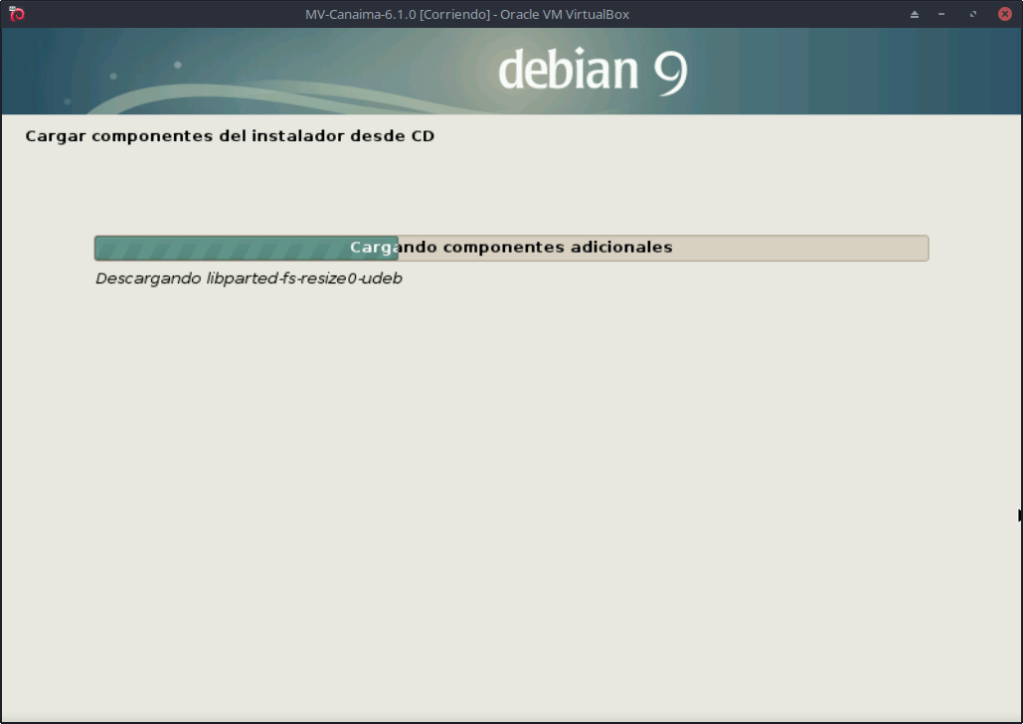Click the "componentes adicionales" progress label
Viewport: 1023px width, 724px height.
tap(557, 247)
